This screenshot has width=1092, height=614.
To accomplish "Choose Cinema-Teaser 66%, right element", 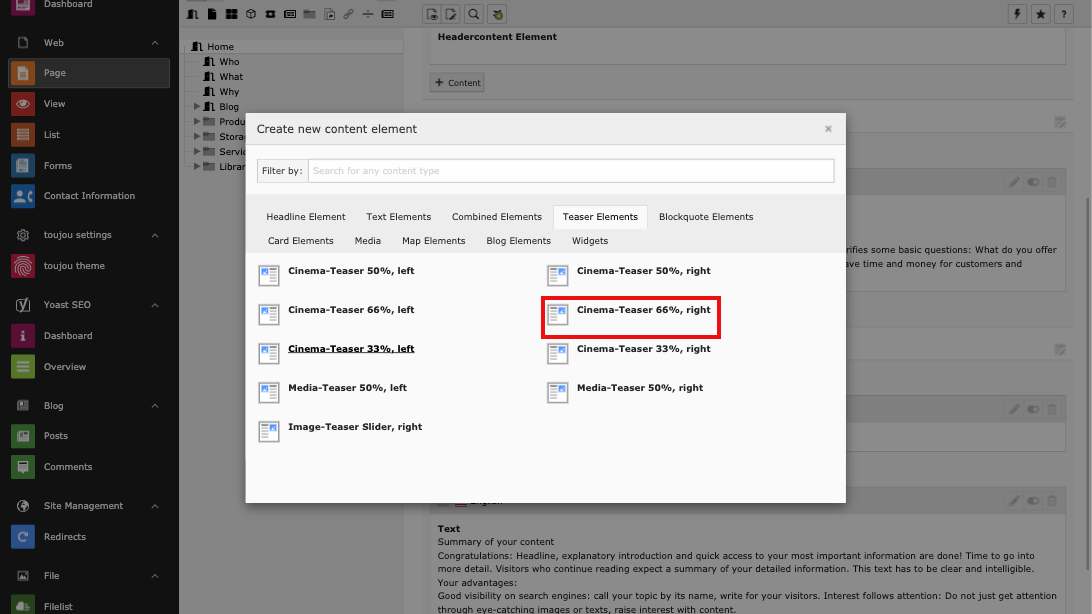I will point(643,310).
